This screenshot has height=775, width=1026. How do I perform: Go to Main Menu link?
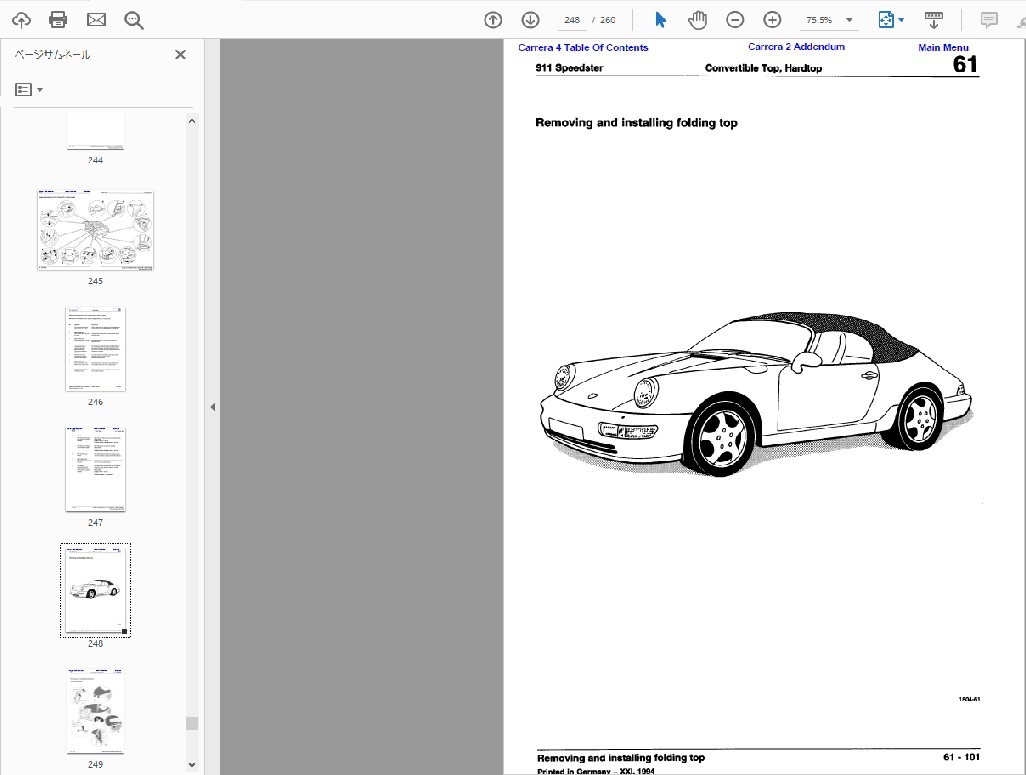[x=943, y=48]
